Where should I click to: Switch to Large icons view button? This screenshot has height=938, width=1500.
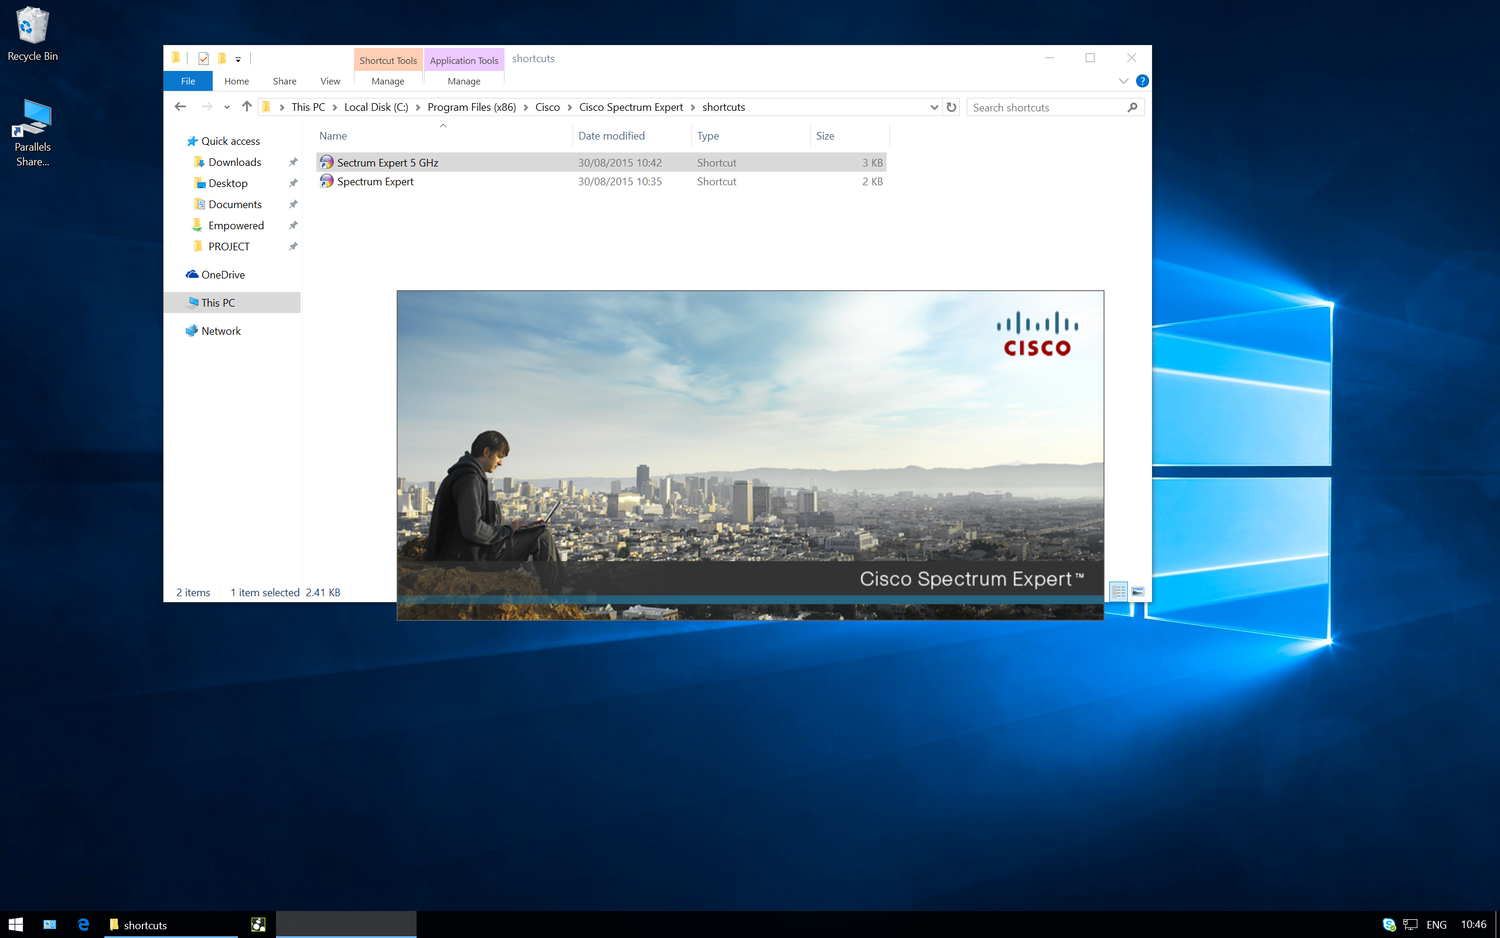(1138, 592)
